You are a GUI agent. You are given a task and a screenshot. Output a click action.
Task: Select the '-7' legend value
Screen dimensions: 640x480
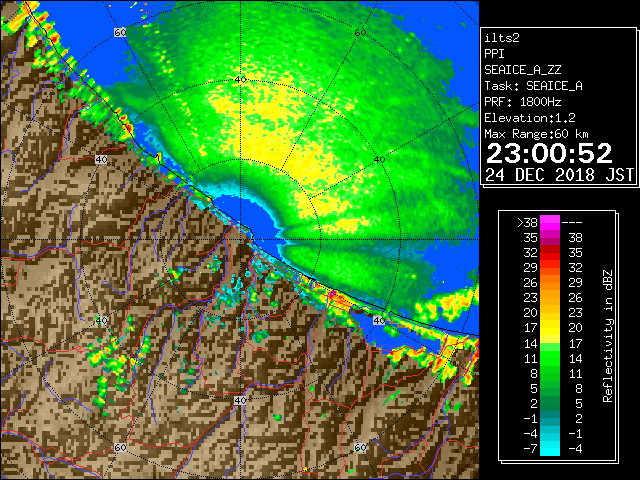[x=530, y=449]
